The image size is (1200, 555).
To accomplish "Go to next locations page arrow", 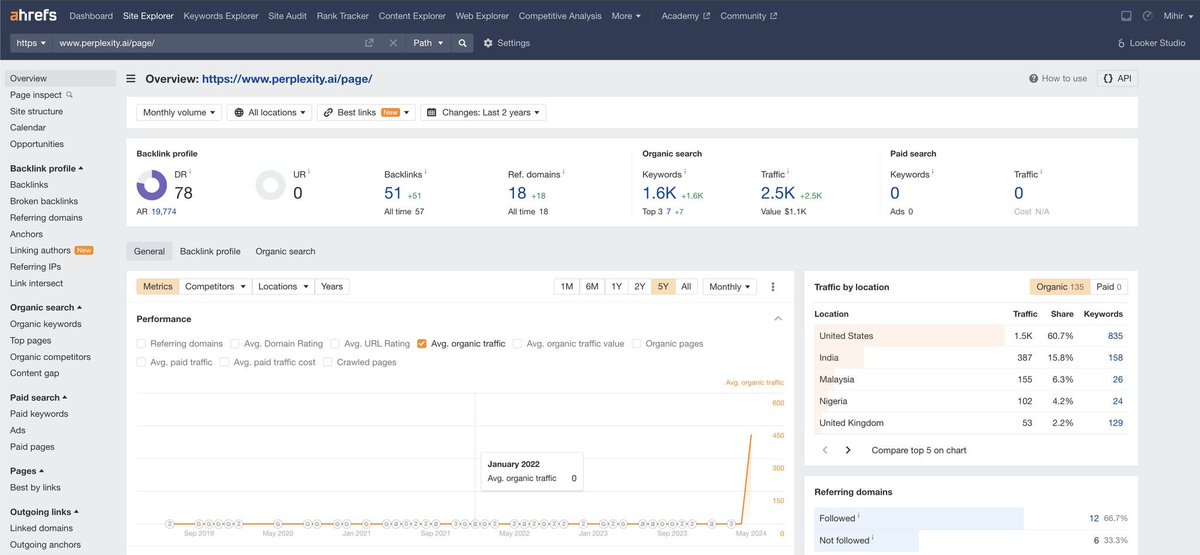I will click(x=848, y=450).
